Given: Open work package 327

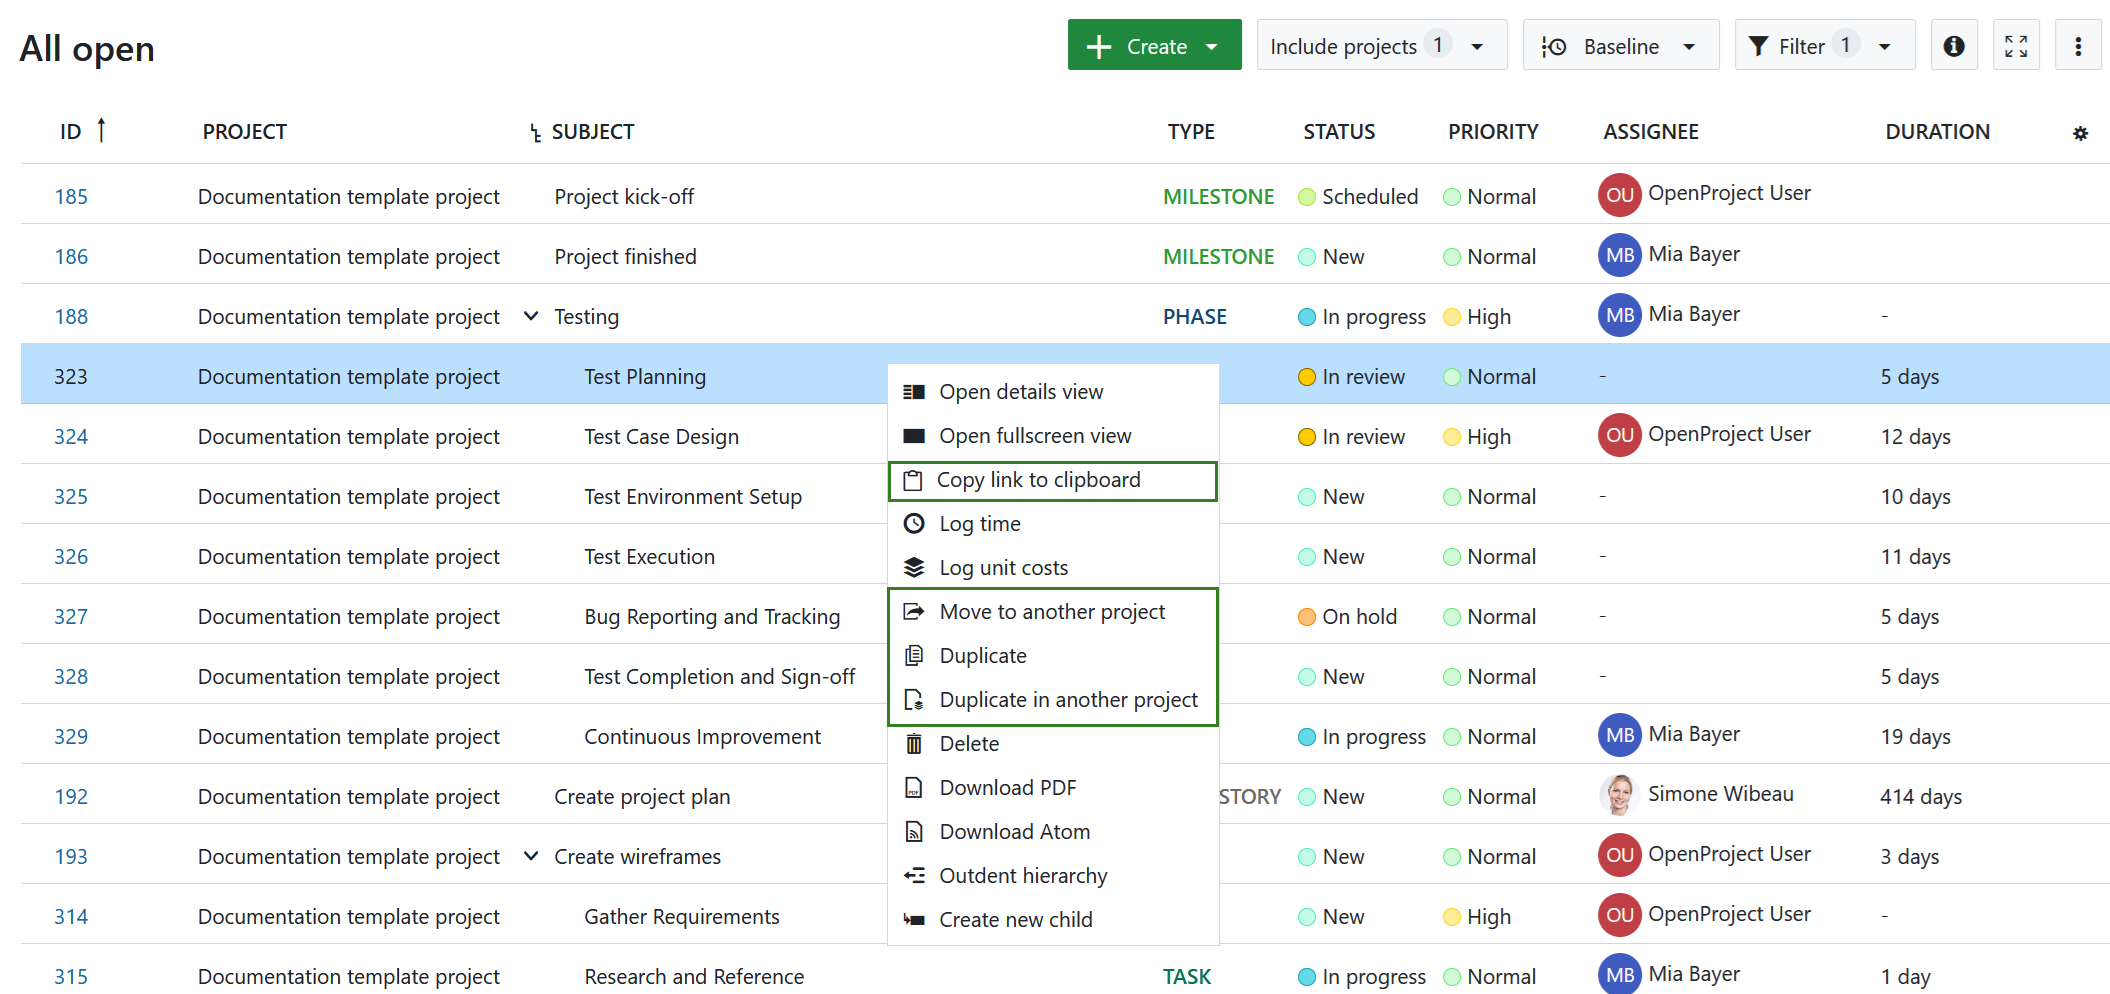Looking at the screenshot, I should (71, 616).
